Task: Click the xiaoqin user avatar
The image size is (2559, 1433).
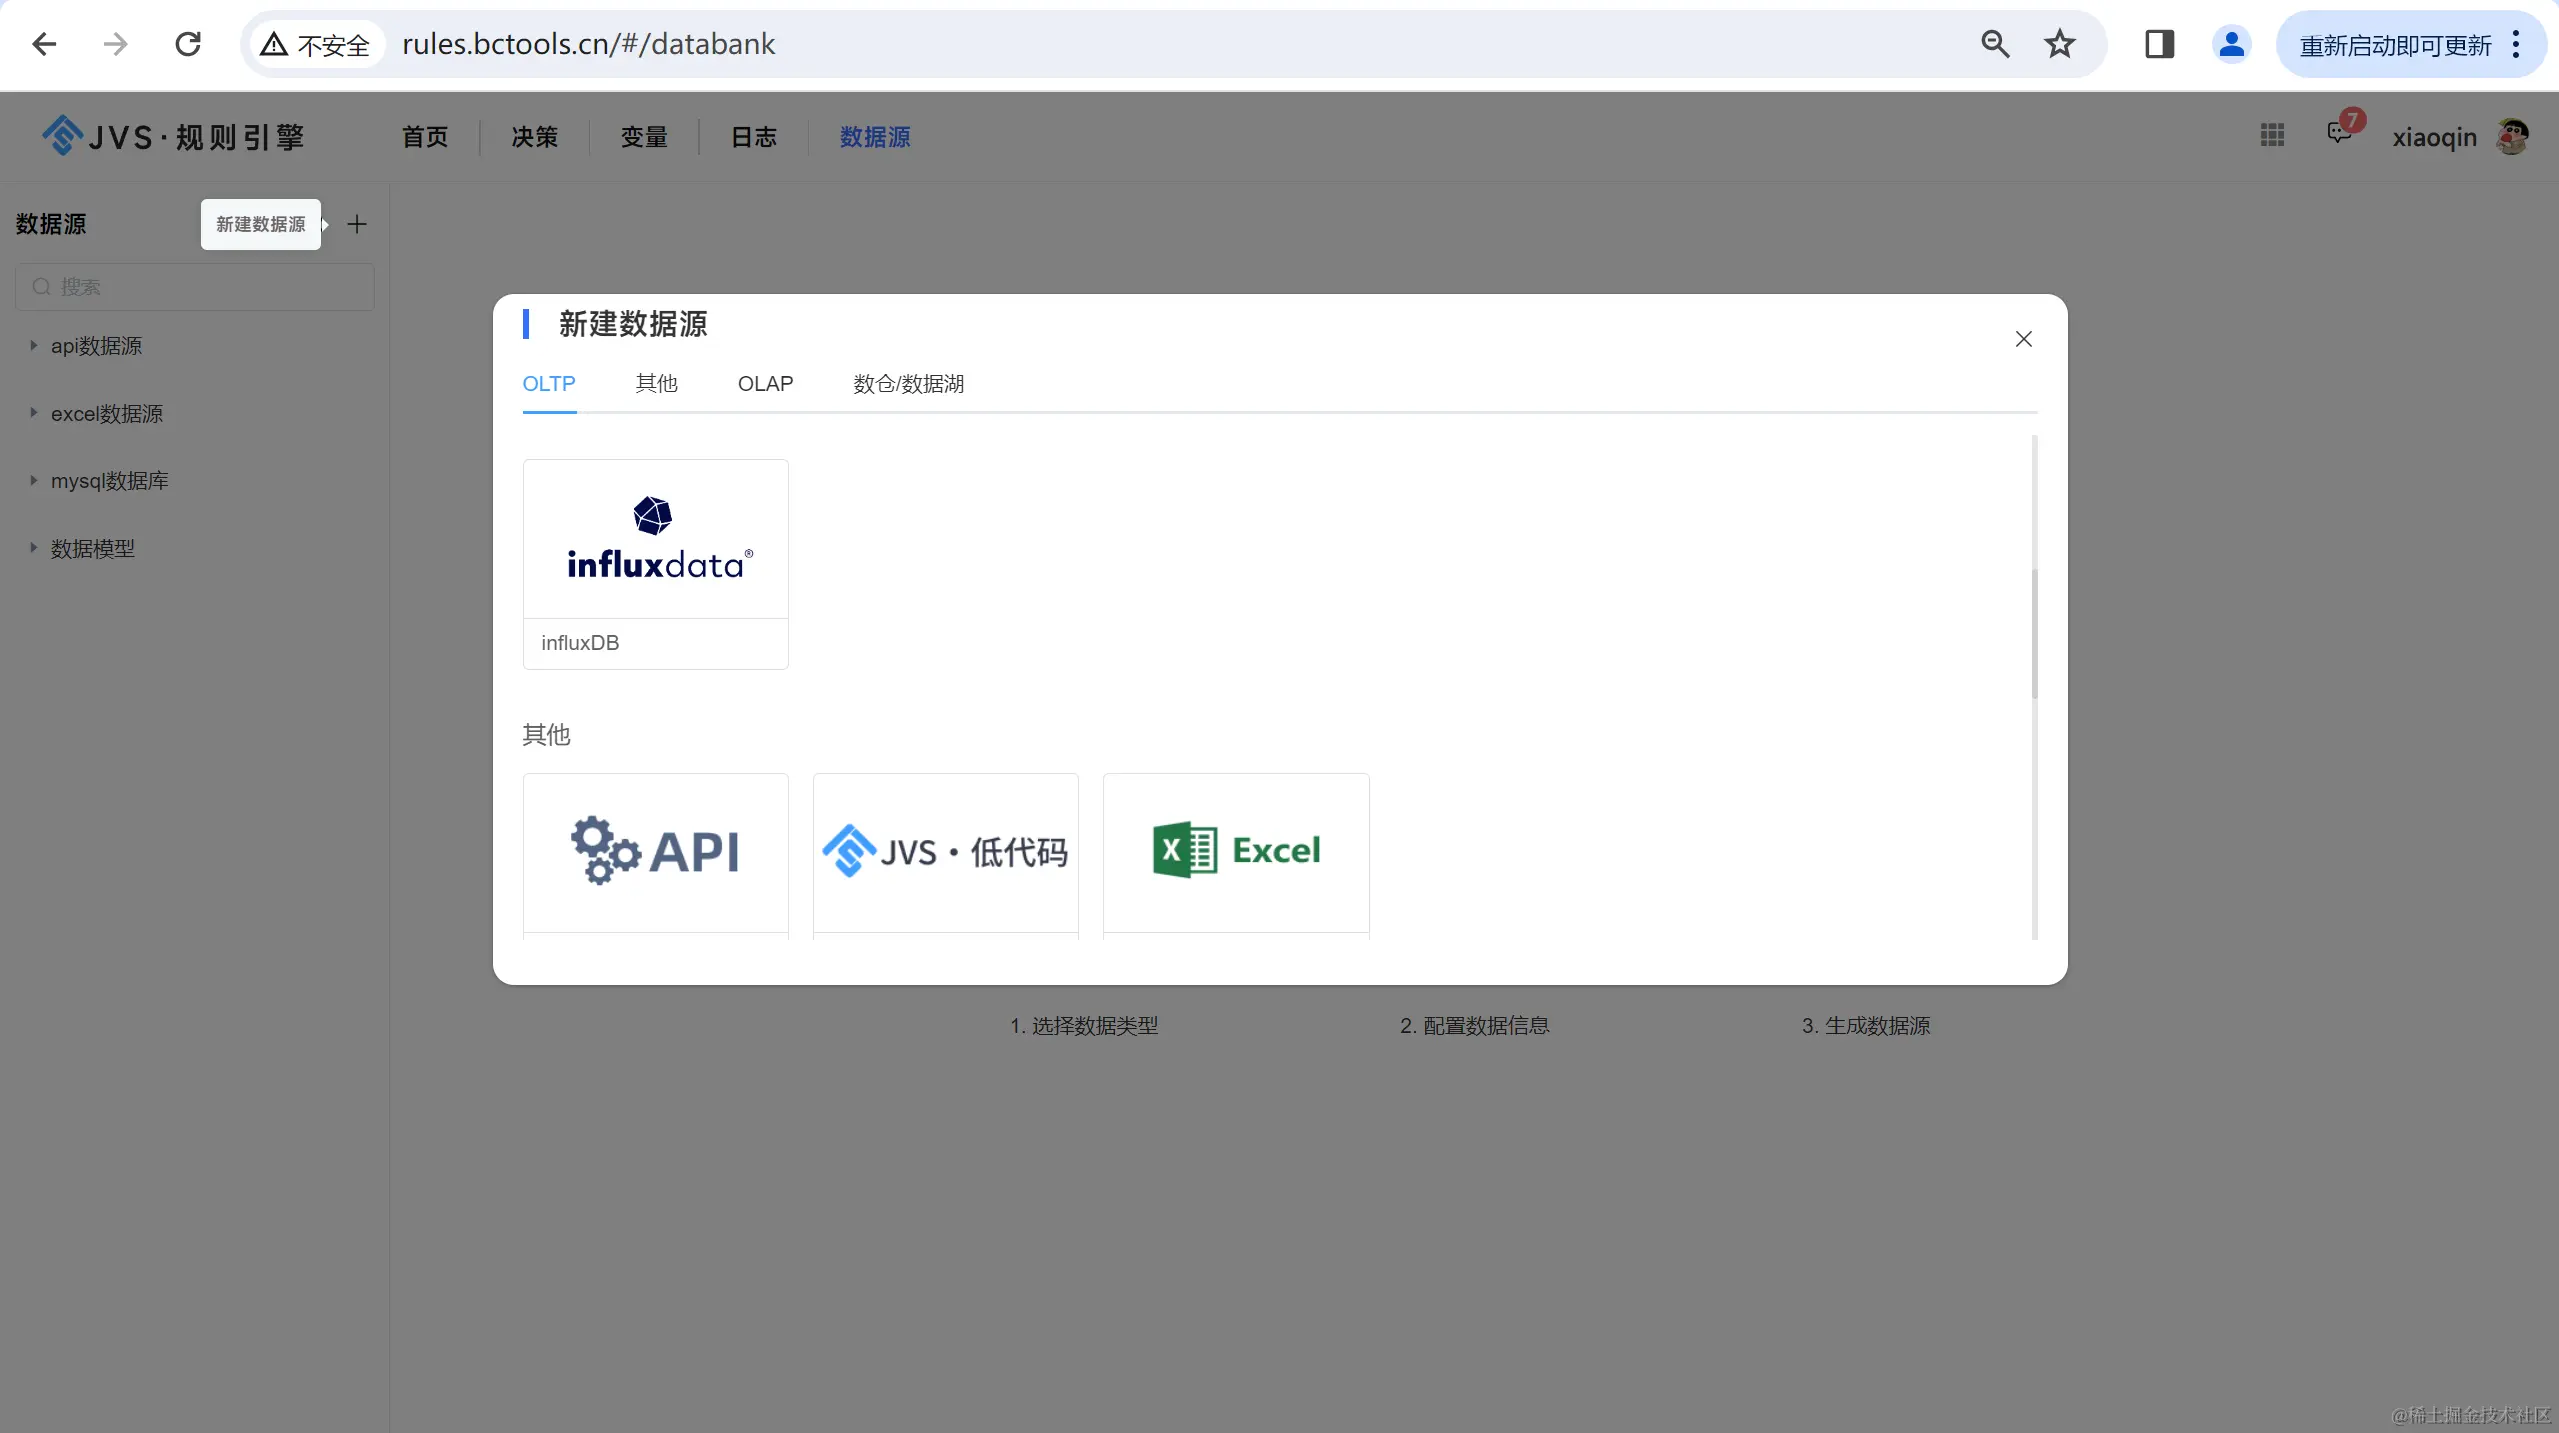Action: 2512,136
